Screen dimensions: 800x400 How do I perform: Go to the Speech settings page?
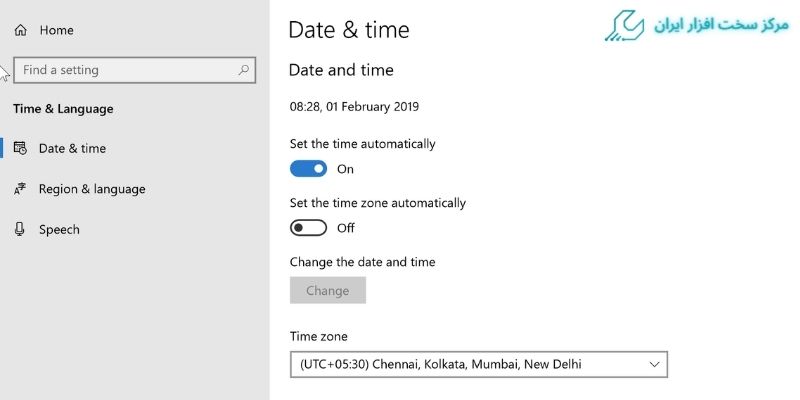(59, 230)
